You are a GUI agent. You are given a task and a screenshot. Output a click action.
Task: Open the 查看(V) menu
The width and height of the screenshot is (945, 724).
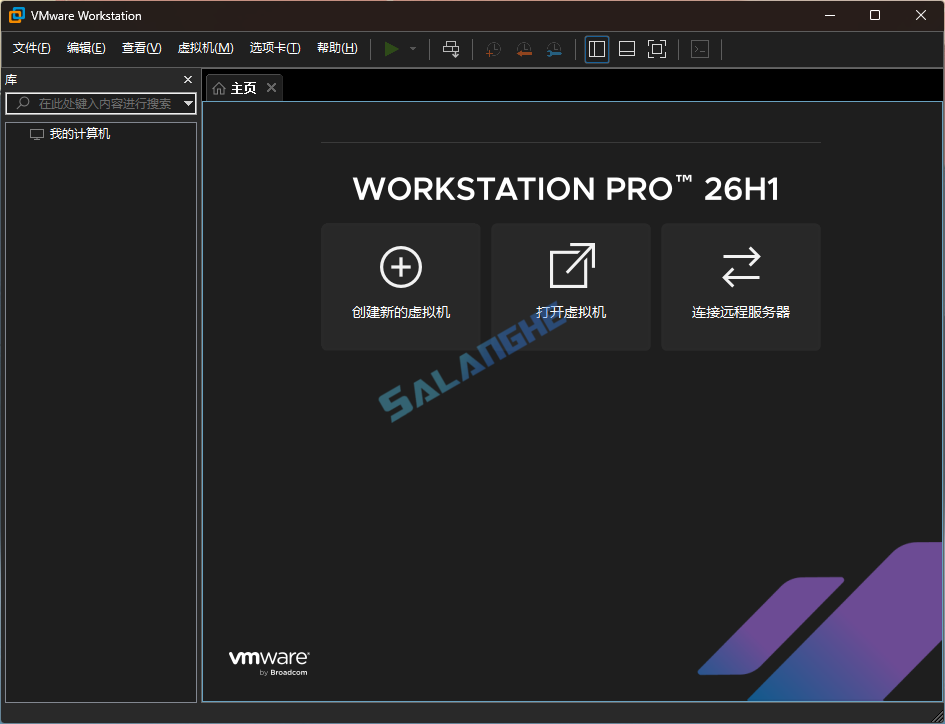tap(142, 48)
